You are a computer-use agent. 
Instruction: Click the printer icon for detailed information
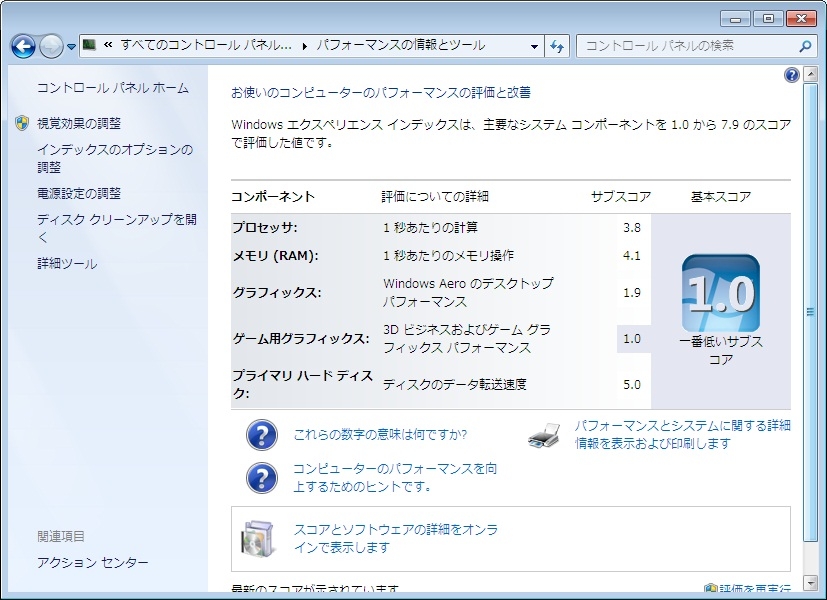click(546, 434)
